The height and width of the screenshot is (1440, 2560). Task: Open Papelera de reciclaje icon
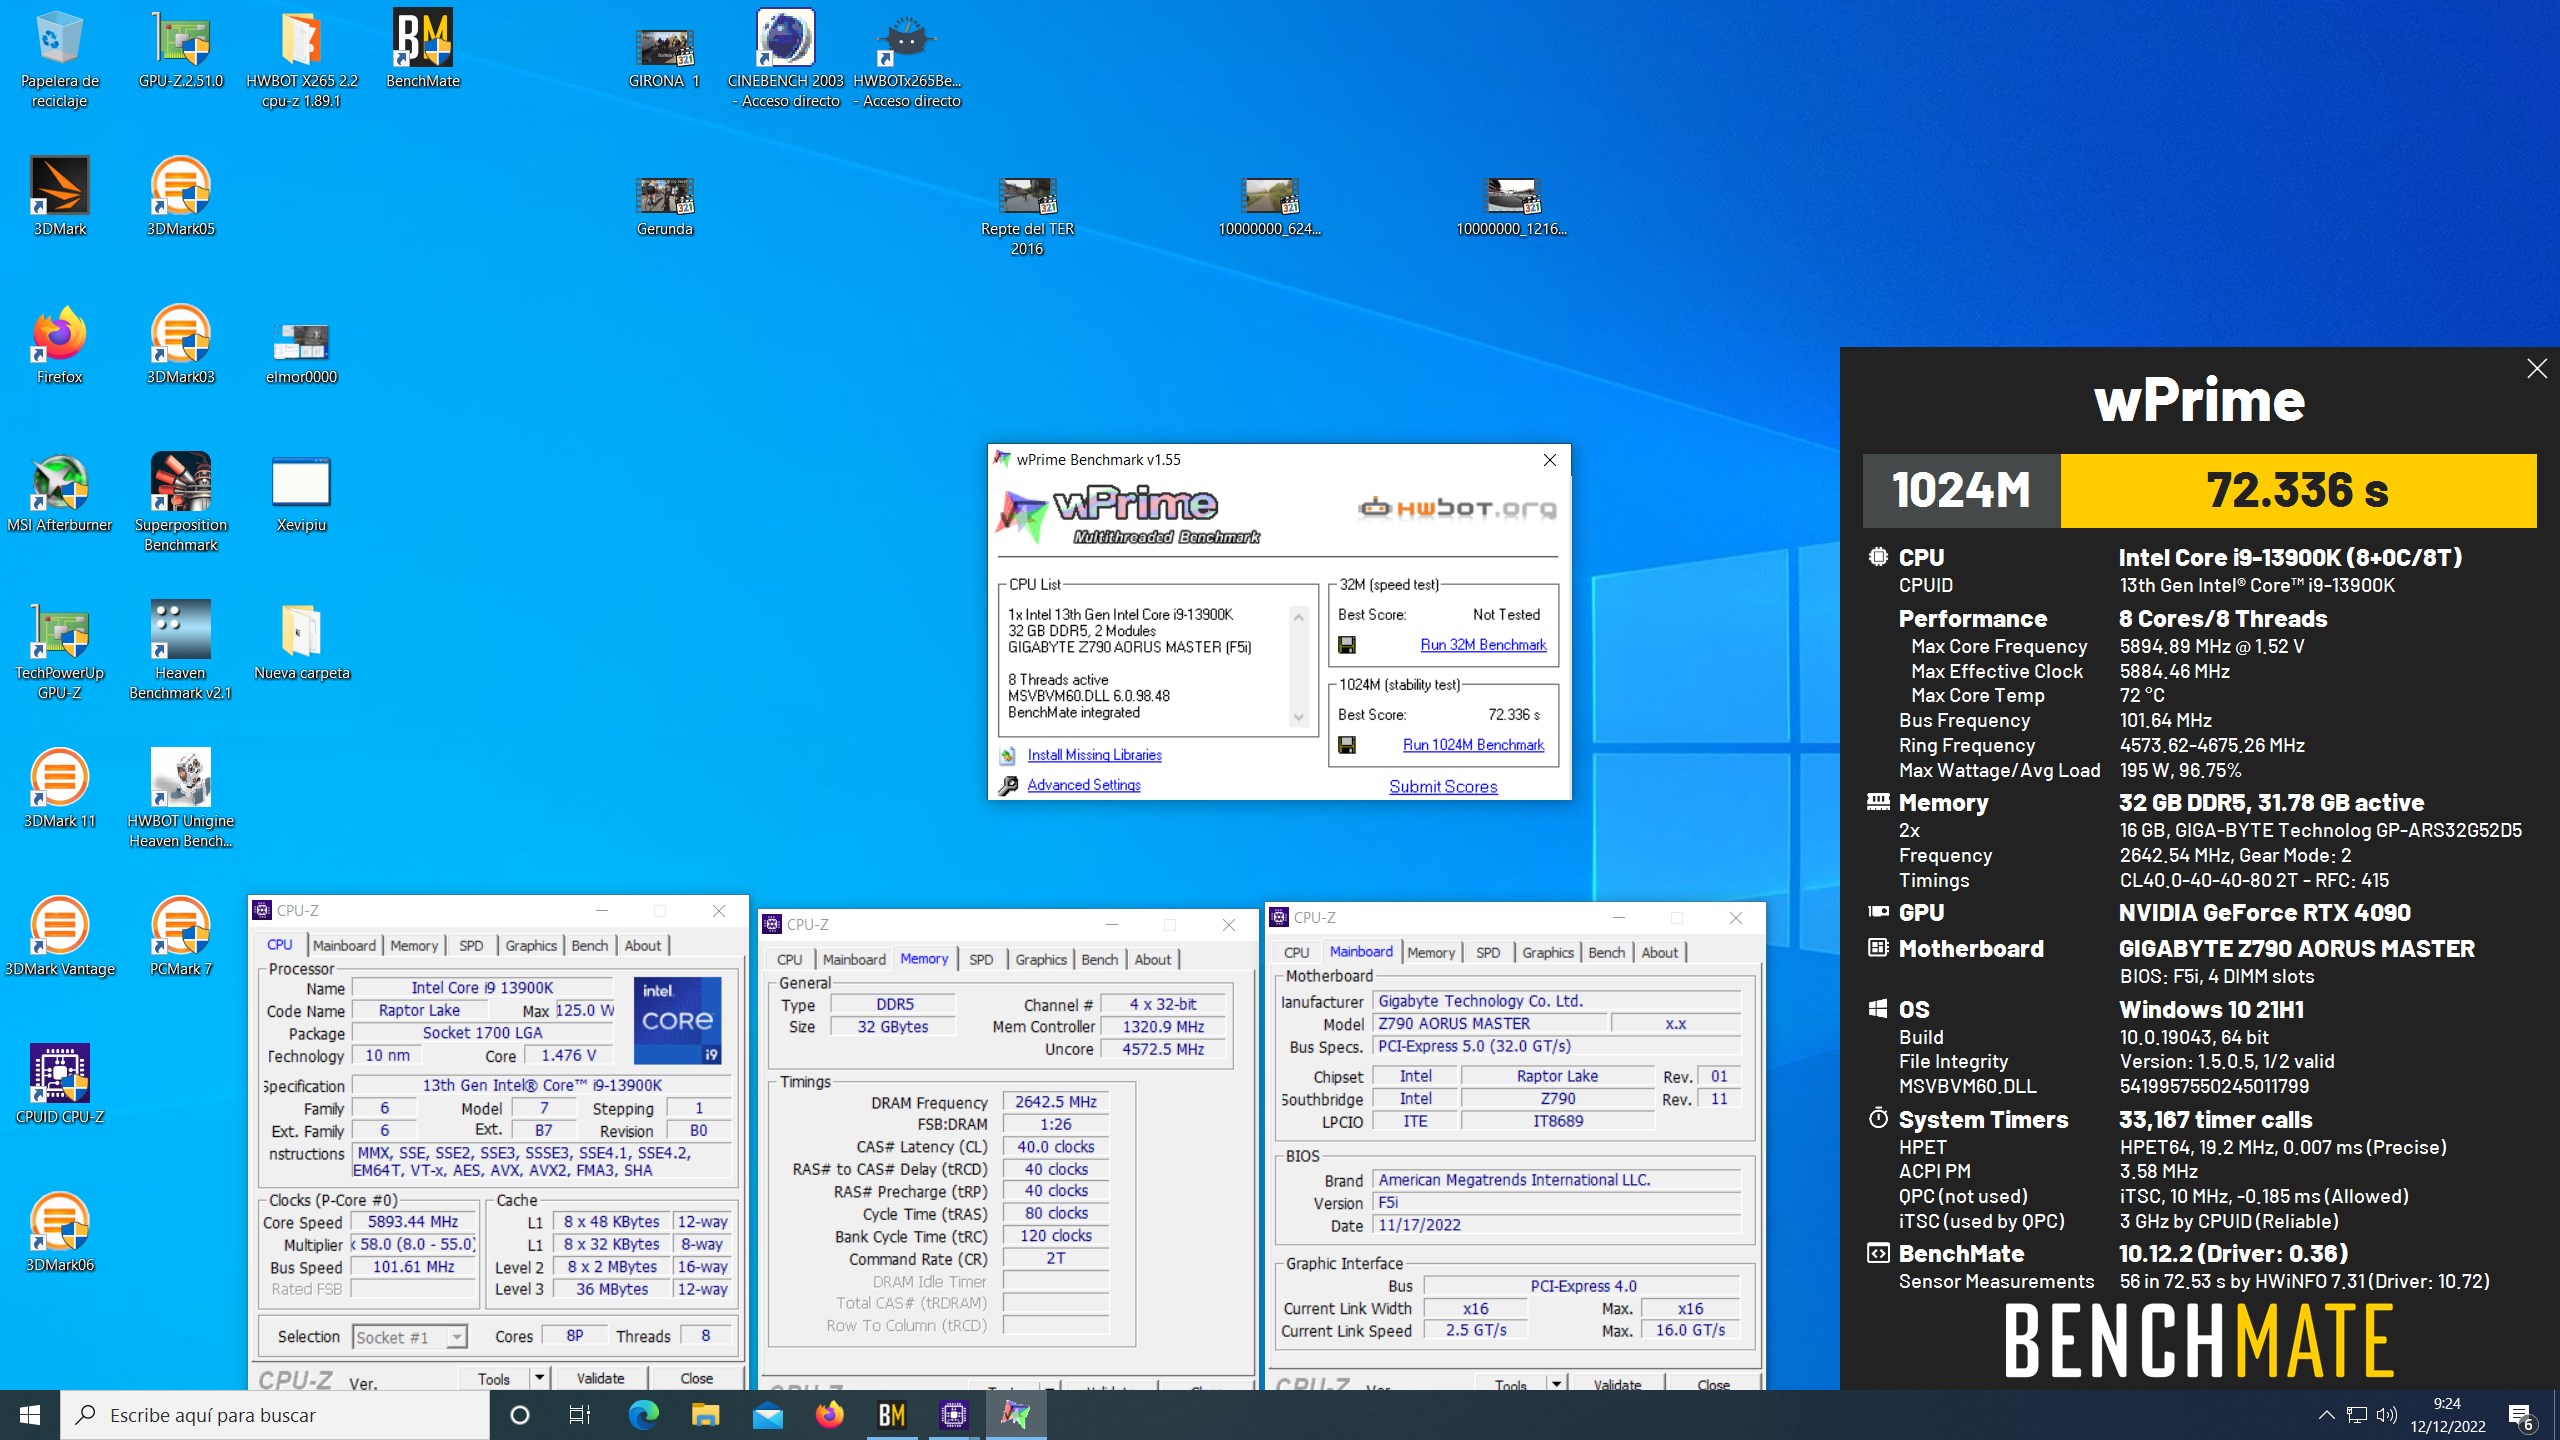(x=60, y=58)
